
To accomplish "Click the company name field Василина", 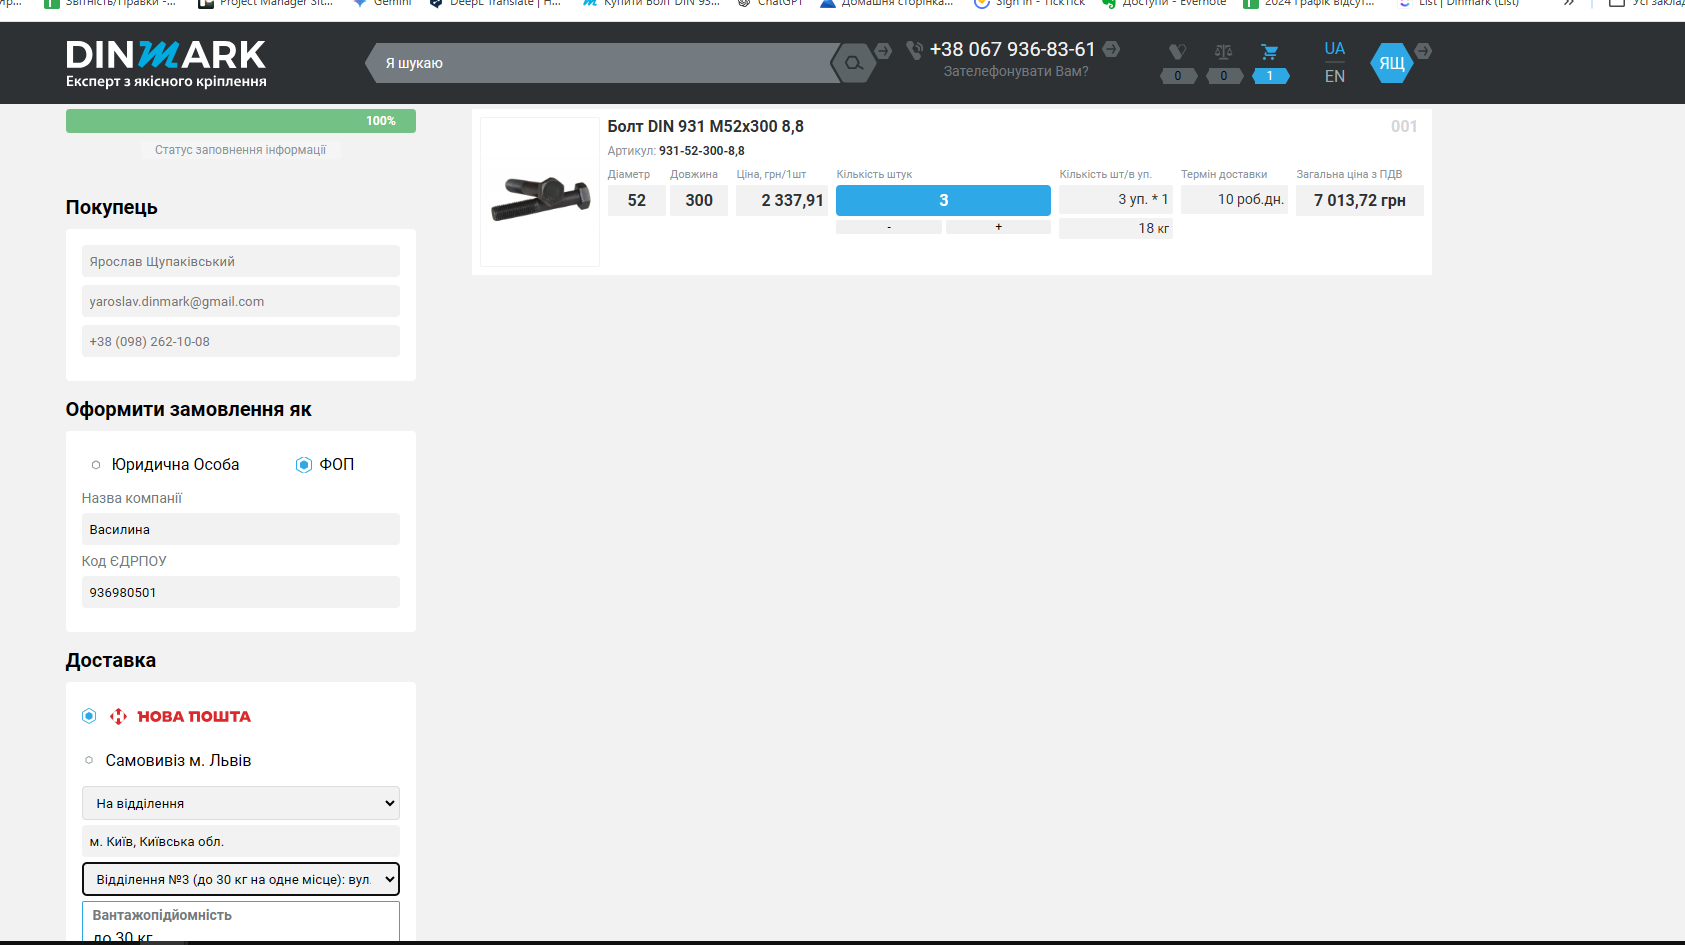I will point(241,529).
